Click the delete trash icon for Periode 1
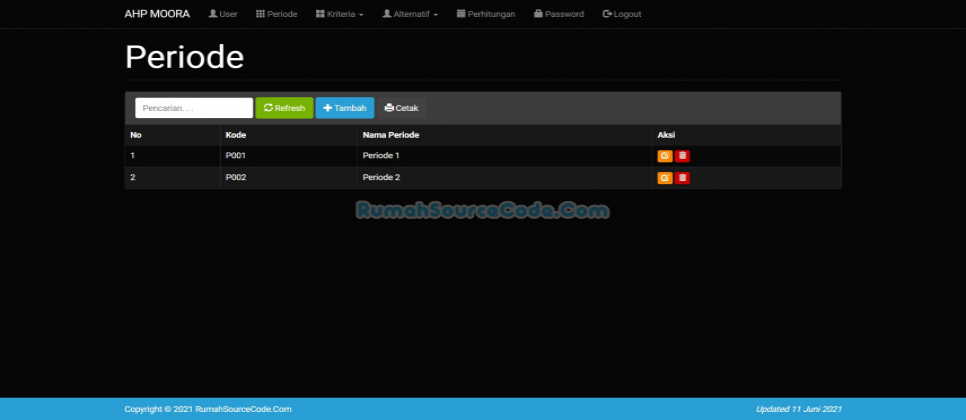This screenshot has height=420, width=966. (x=682, y=156)
